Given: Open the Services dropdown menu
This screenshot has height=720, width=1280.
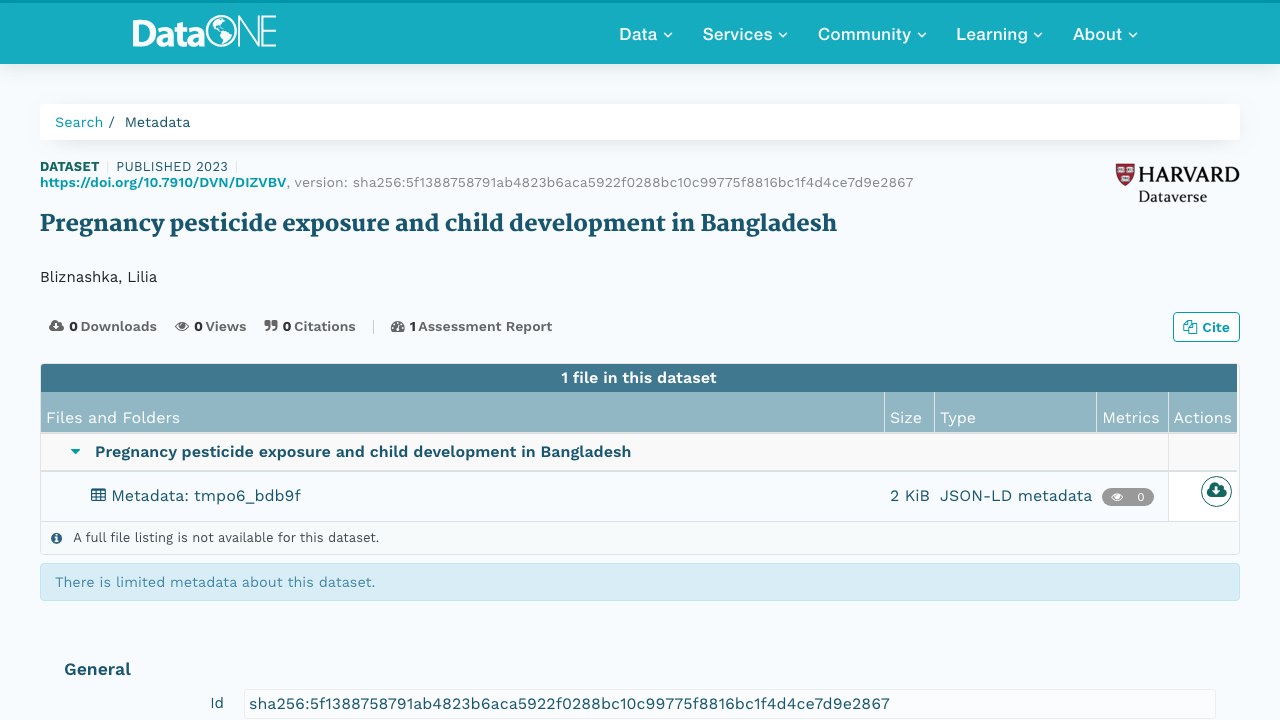Looking at the screenshot, I should [745, 34].
